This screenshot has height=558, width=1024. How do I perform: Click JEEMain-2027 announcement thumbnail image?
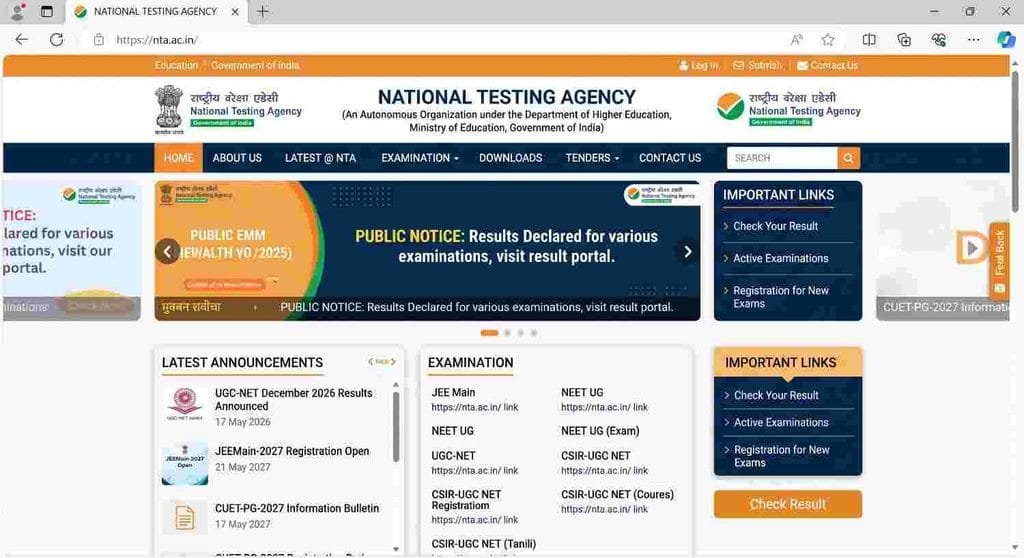point(185,463)
